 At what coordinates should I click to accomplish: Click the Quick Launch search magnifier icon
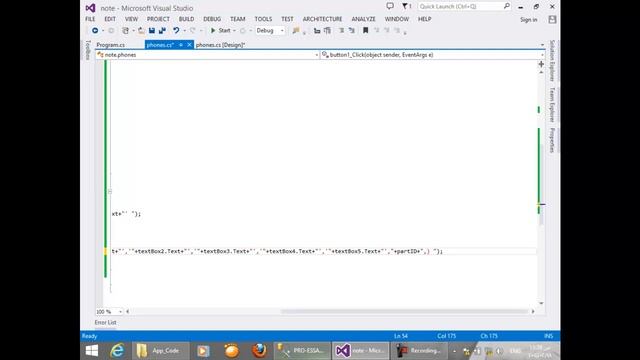[507, 6]
